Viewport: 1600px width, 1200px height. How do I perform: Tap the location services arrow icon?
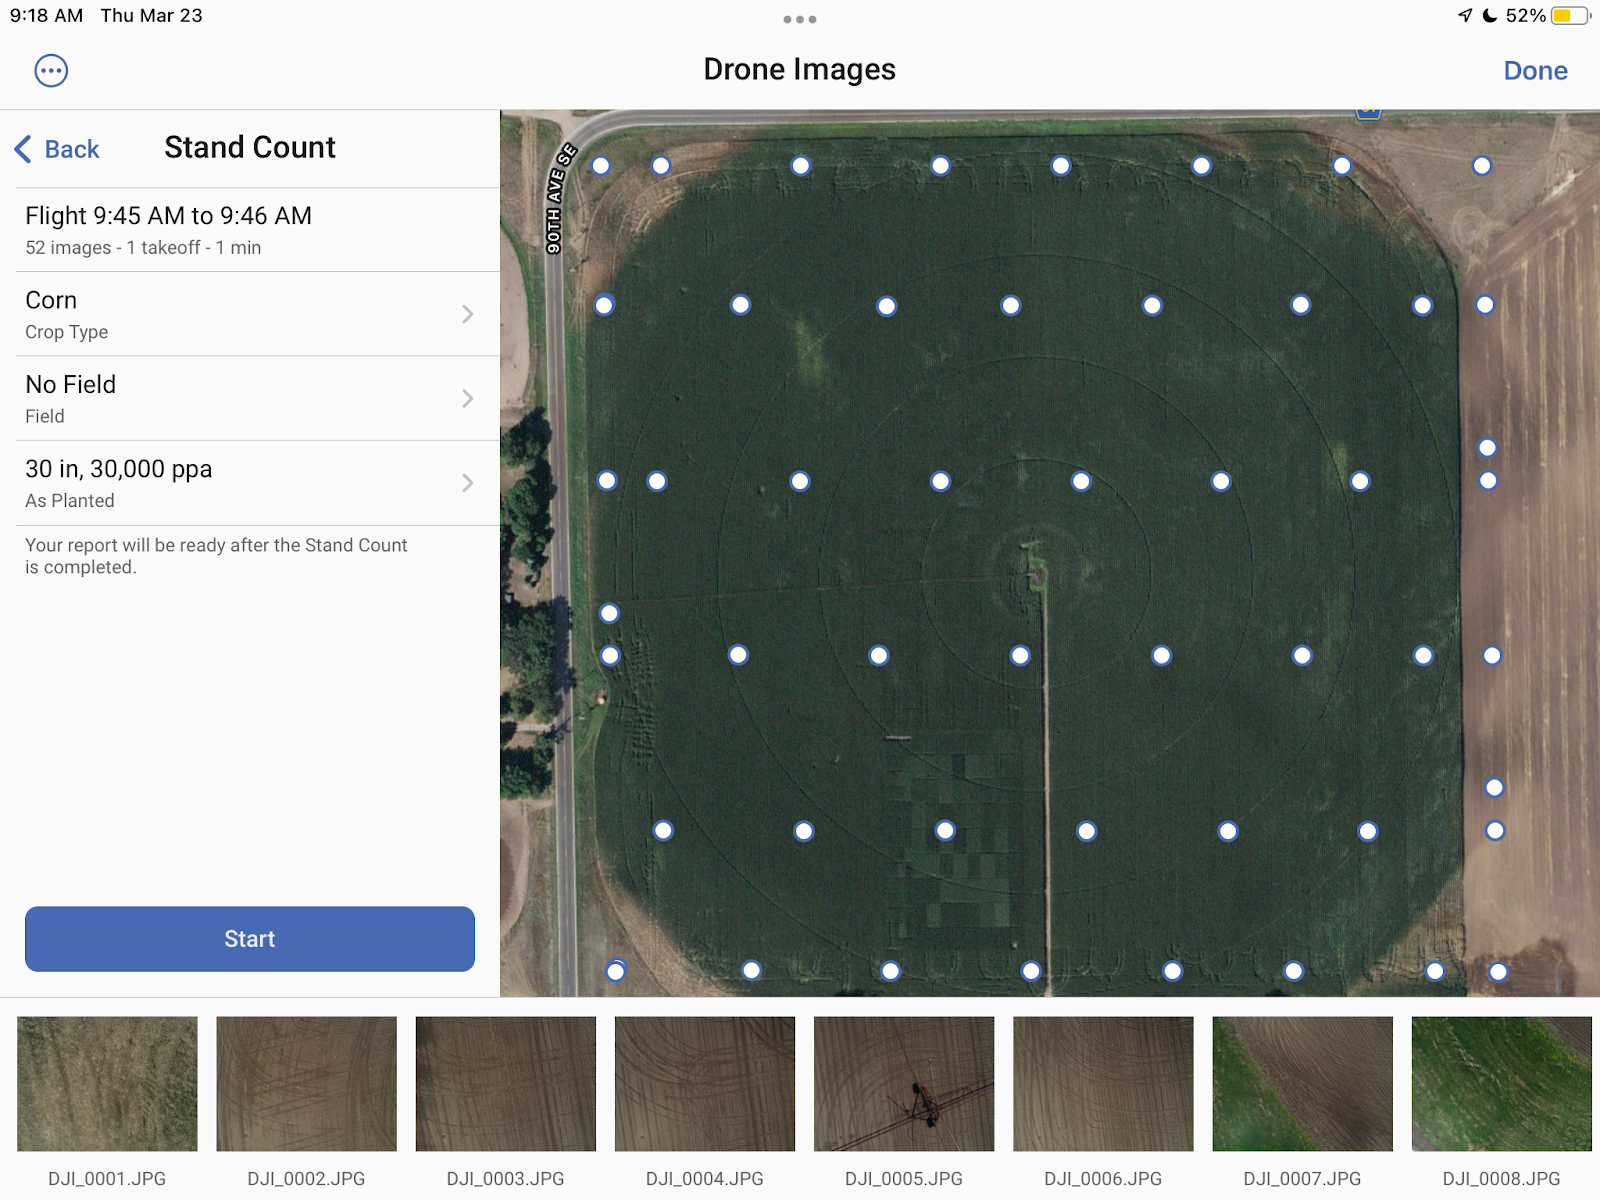coord(1465,15)
